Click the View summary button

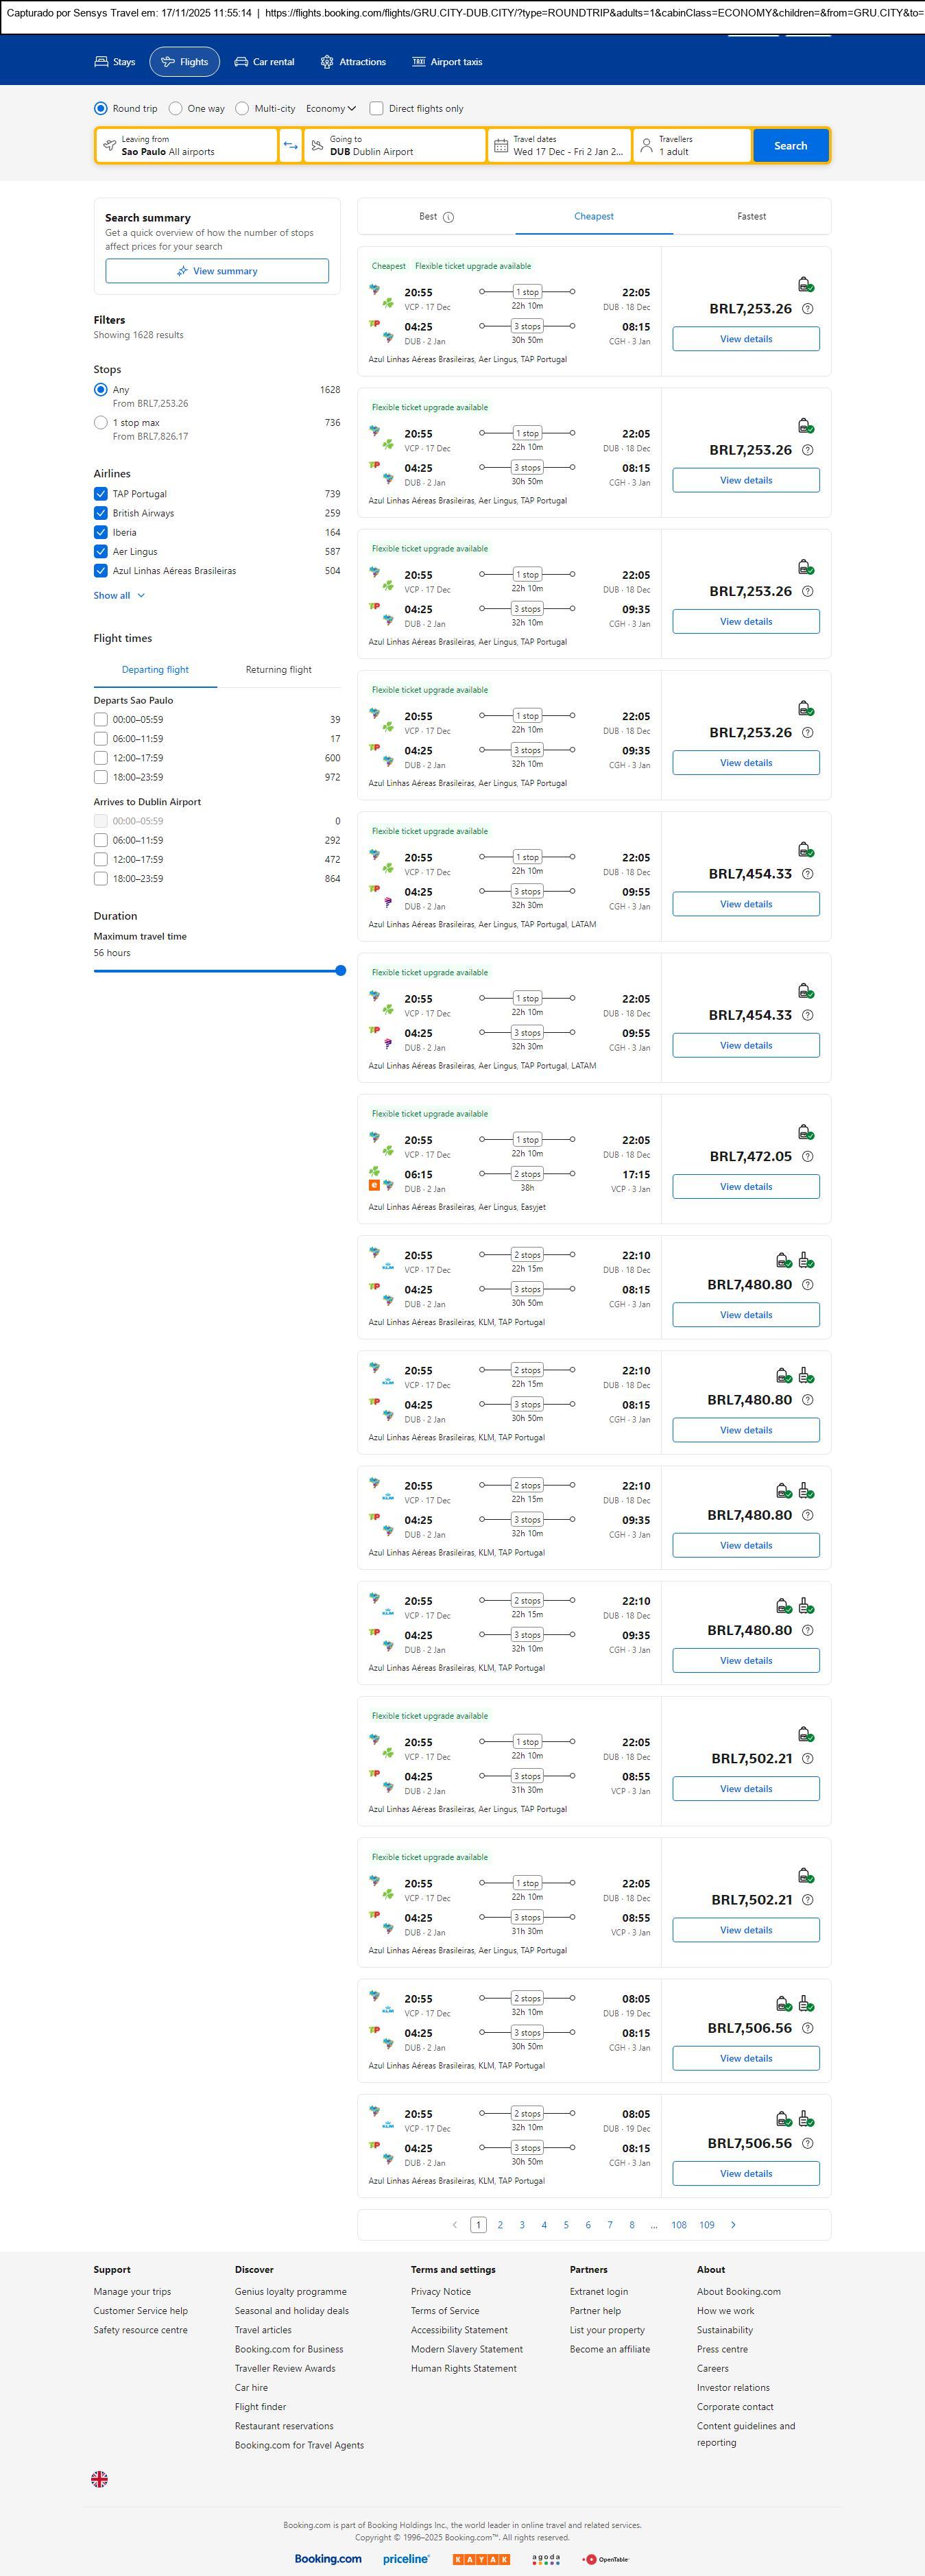click(x=217, y=271)
